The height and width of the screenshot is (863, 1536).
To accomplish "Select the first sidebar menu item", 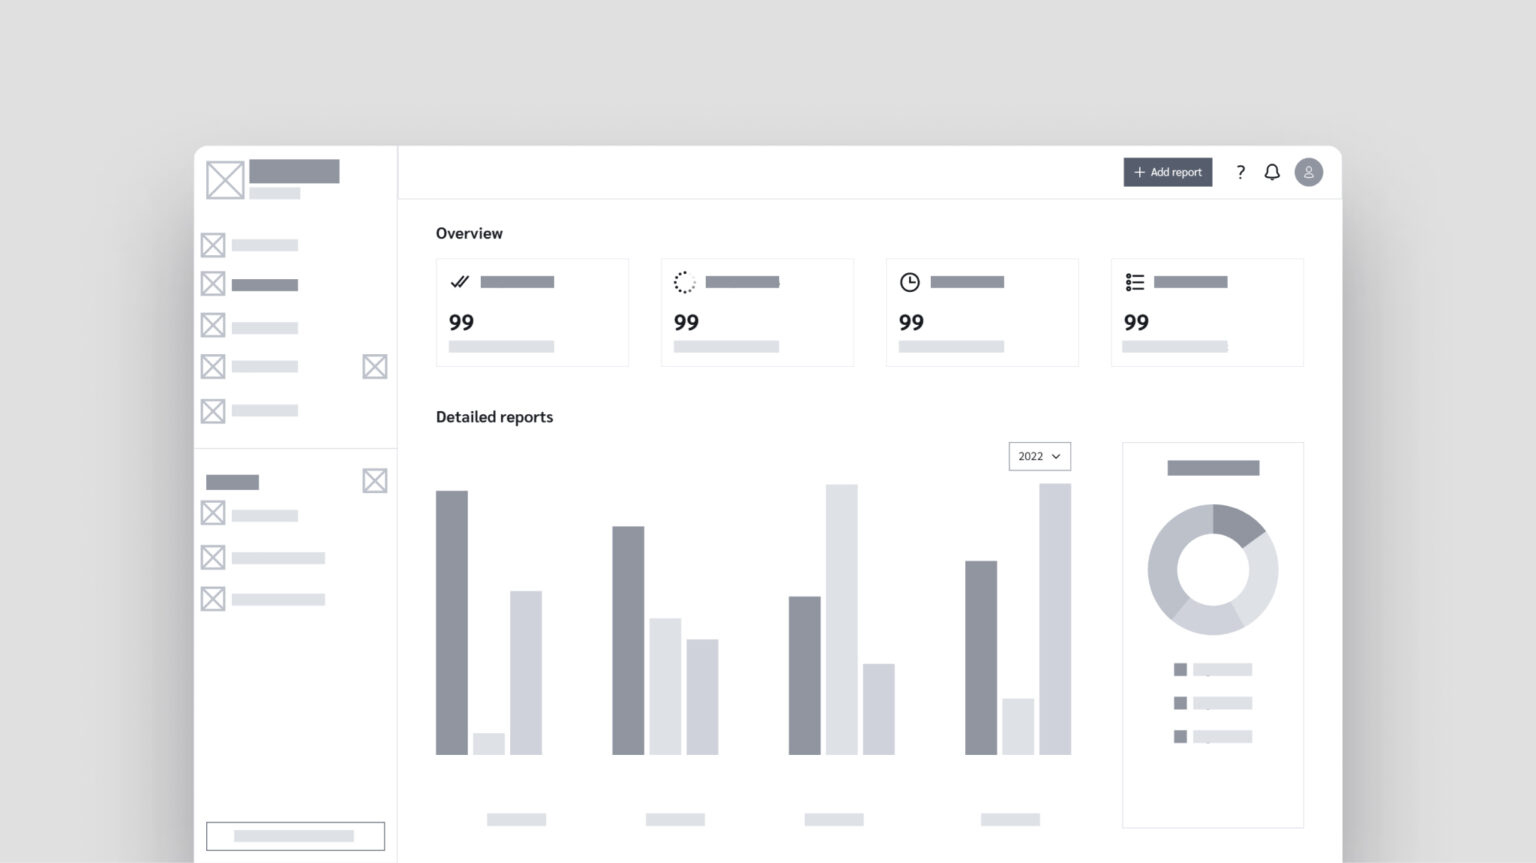I will coord(250,245).
